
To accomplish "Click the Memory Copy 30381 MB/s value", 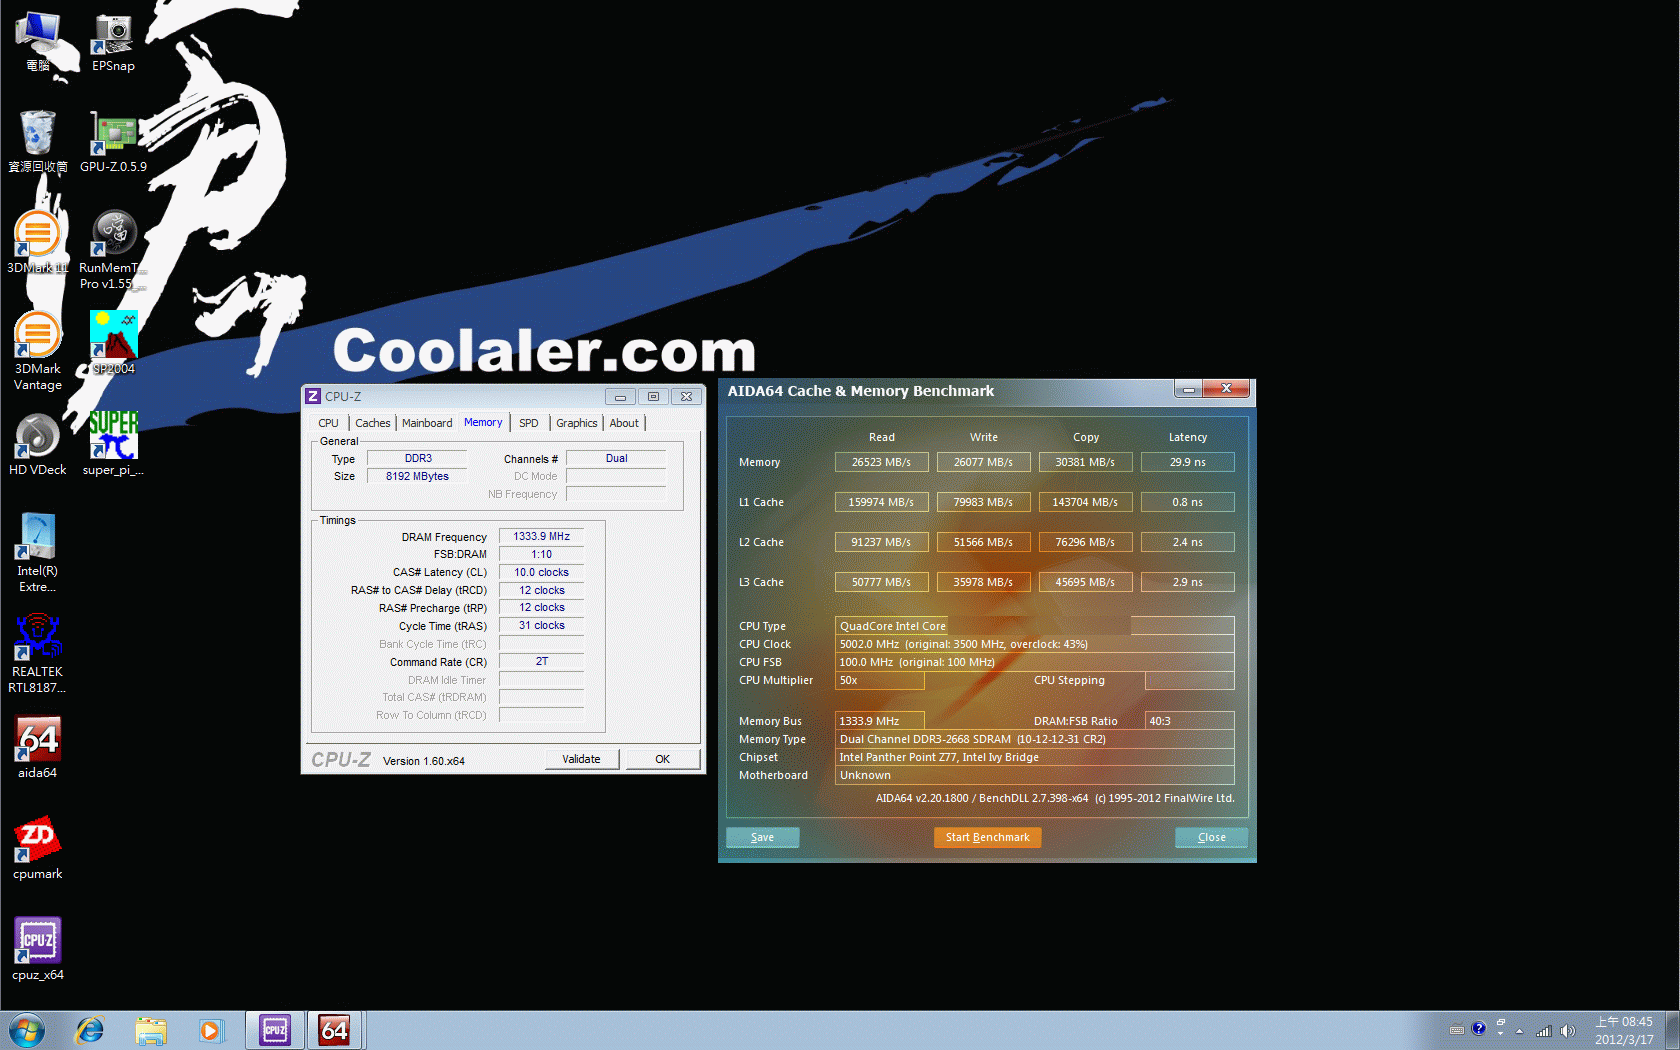I will point(1085,462).
